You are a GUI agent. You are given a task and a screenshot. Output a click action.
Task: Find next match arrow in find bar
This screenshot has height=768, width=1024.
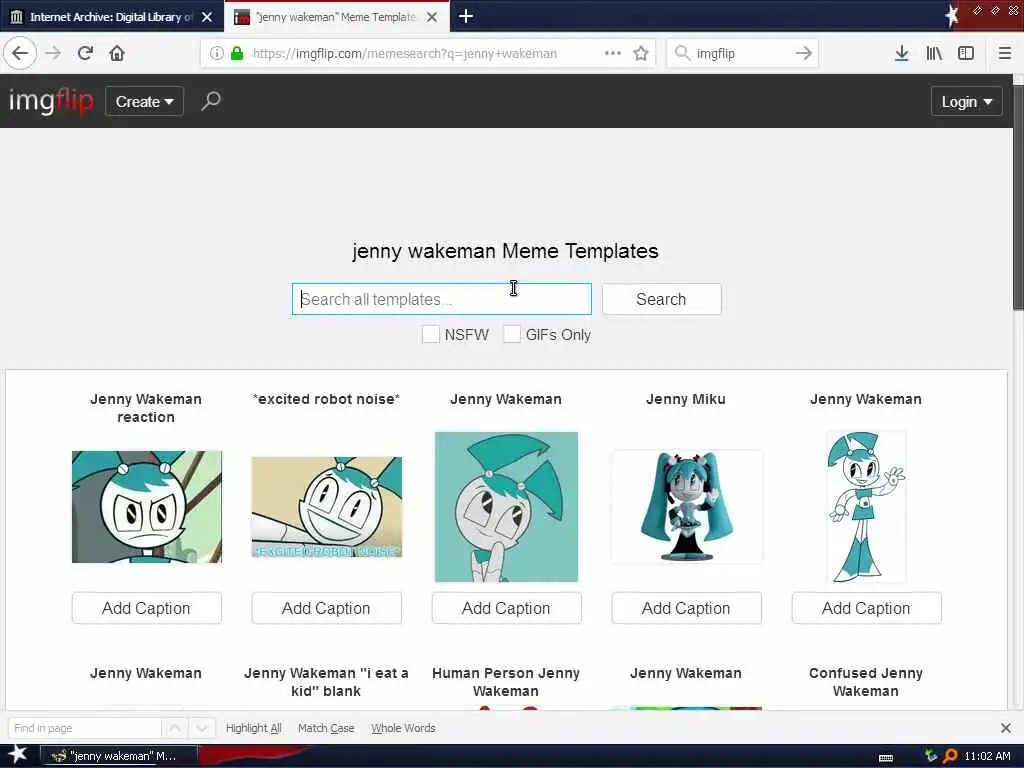[202, 728]
